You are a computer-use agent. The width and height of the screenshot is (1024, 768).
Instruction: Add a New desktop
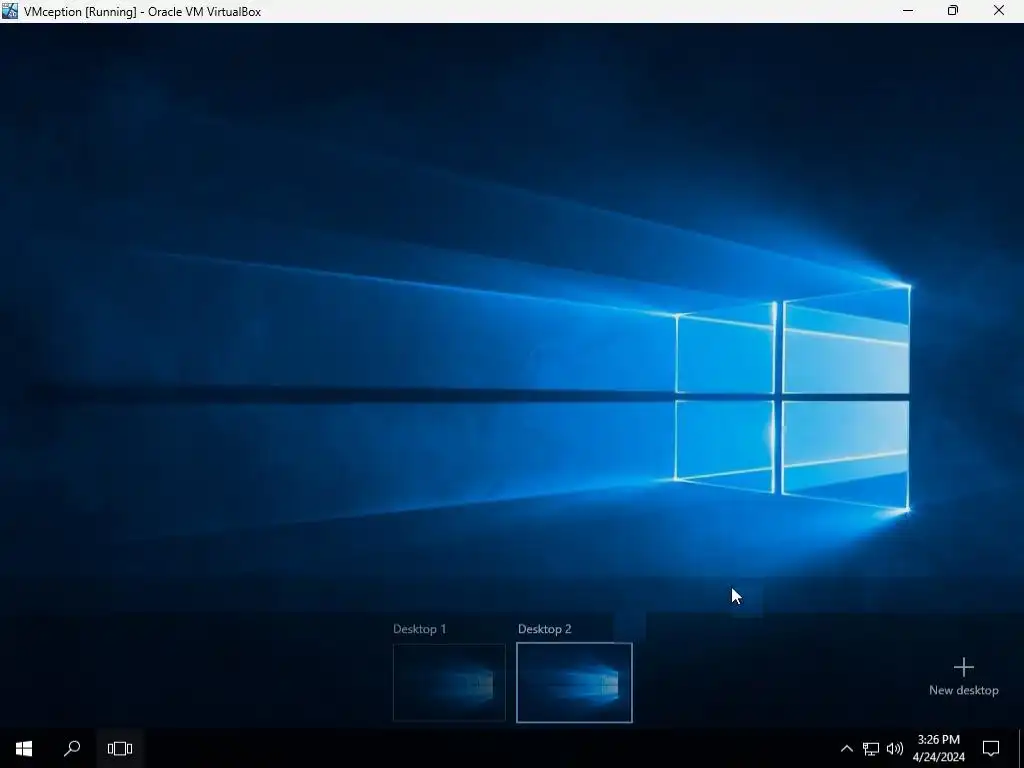pos(963,677)
